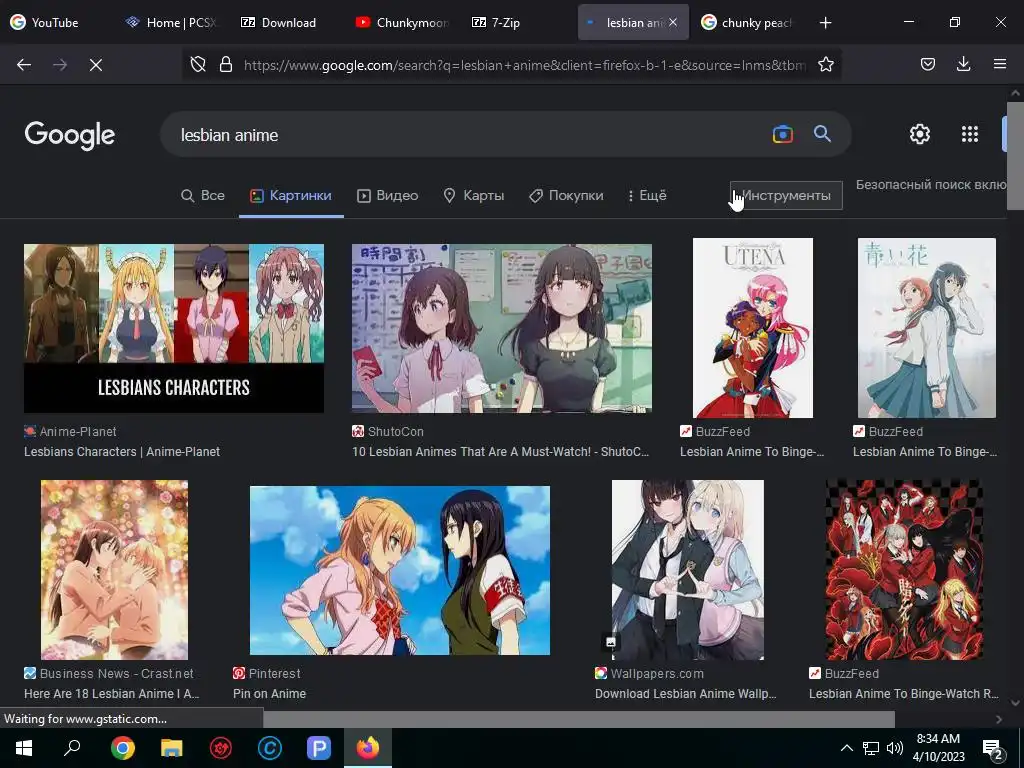Bookmark this page with the star

pyautogui.click(x=825, y=64)
